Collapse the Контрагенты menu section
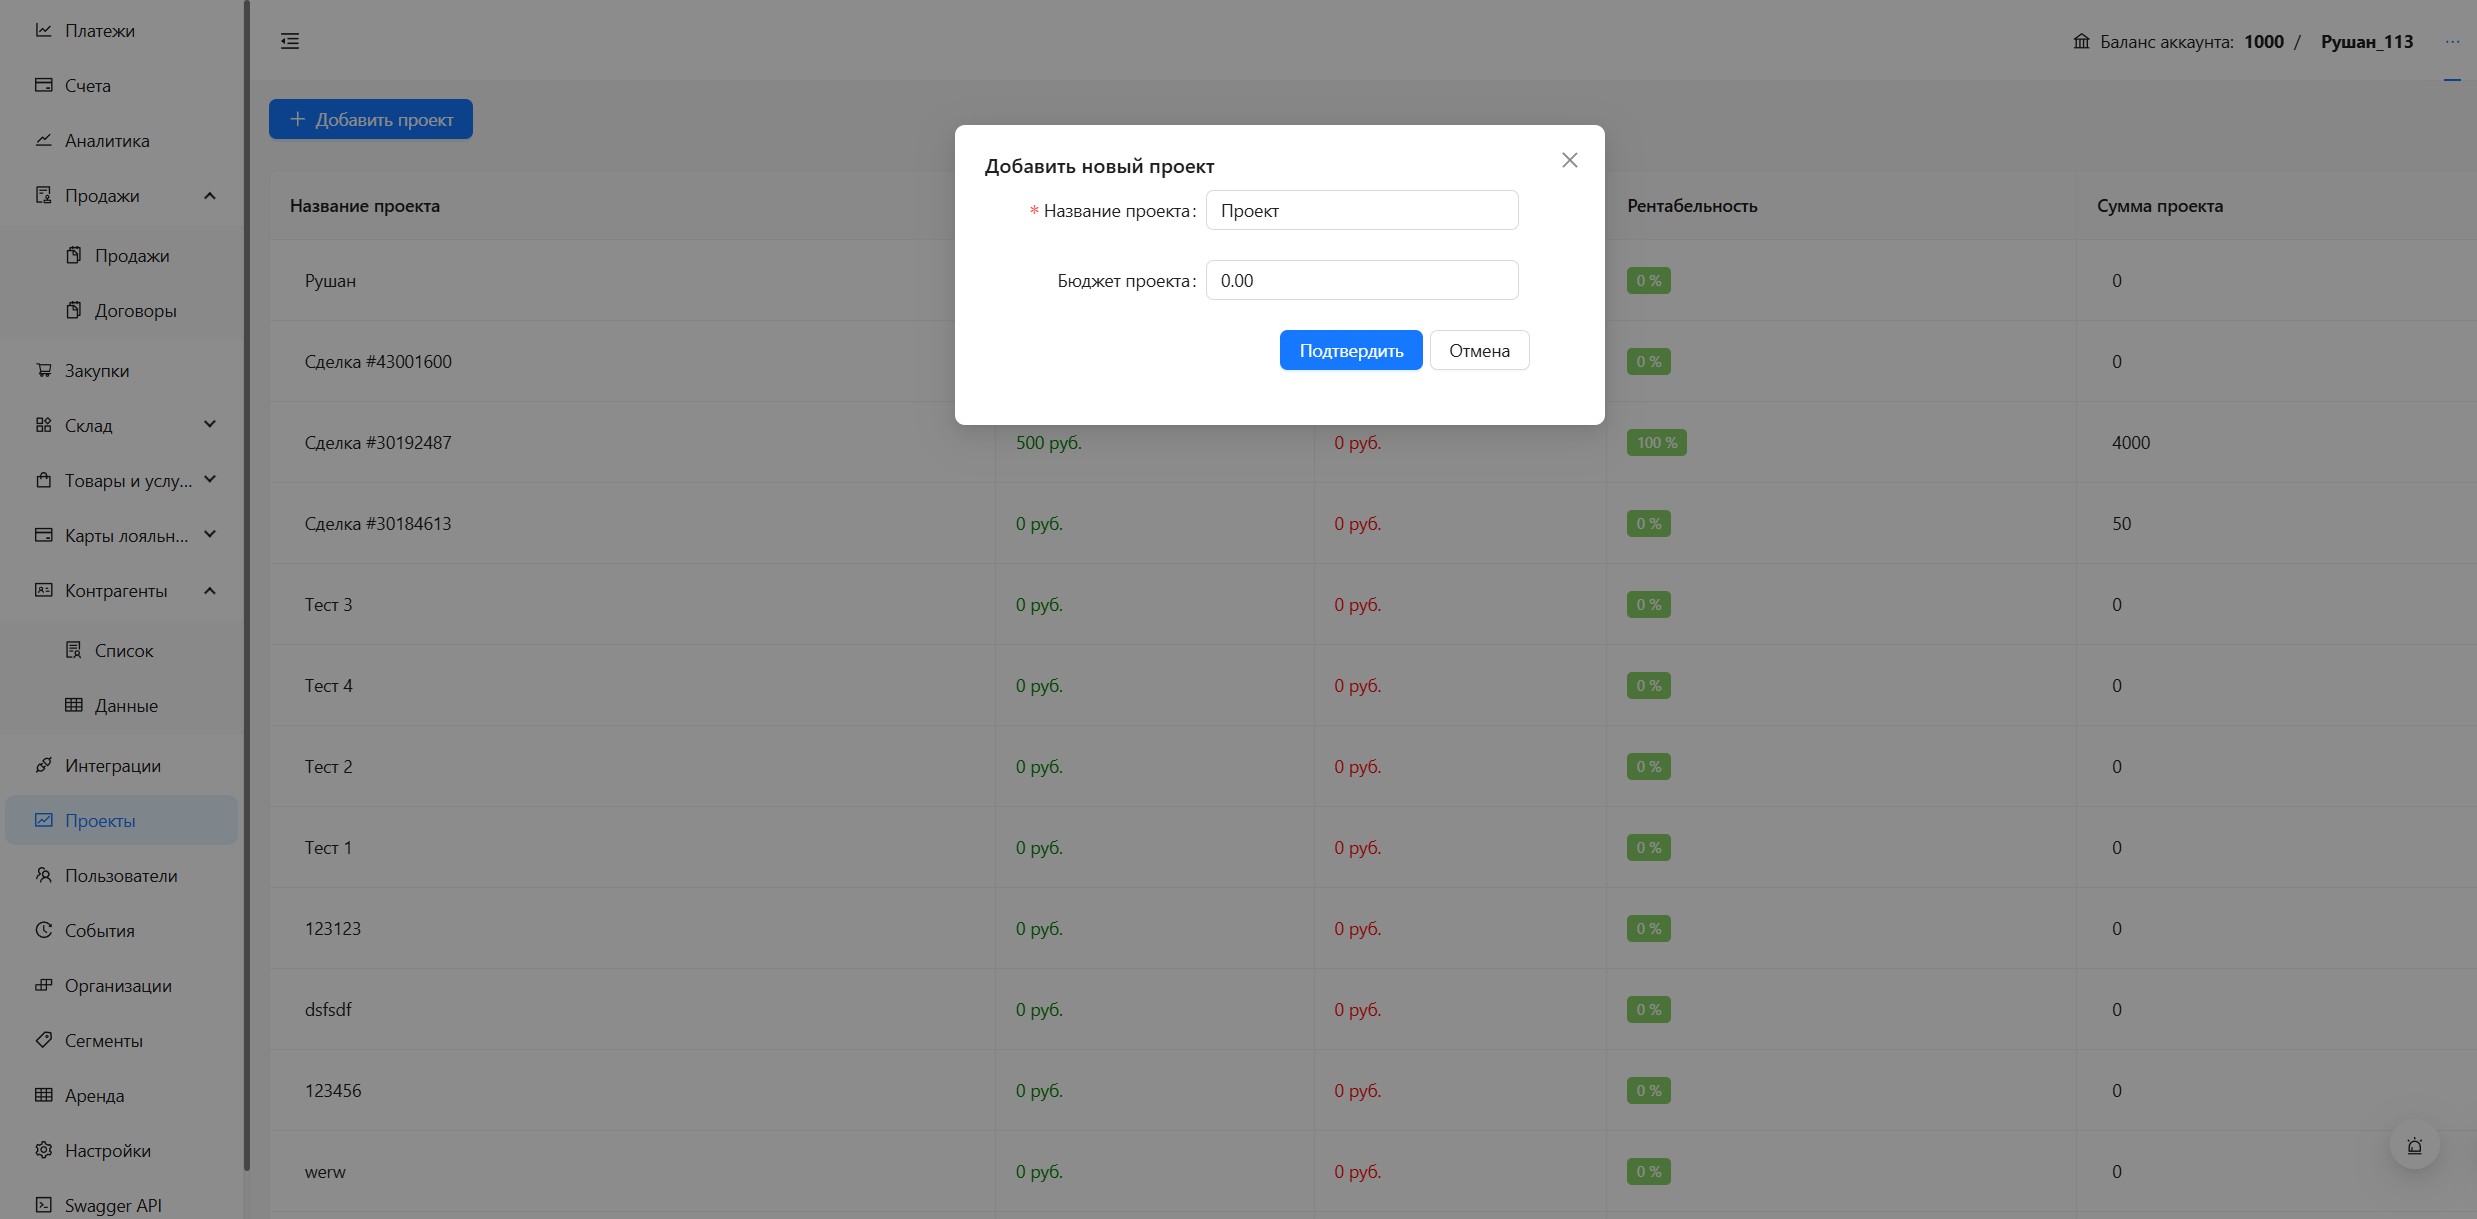 (210, 591)
